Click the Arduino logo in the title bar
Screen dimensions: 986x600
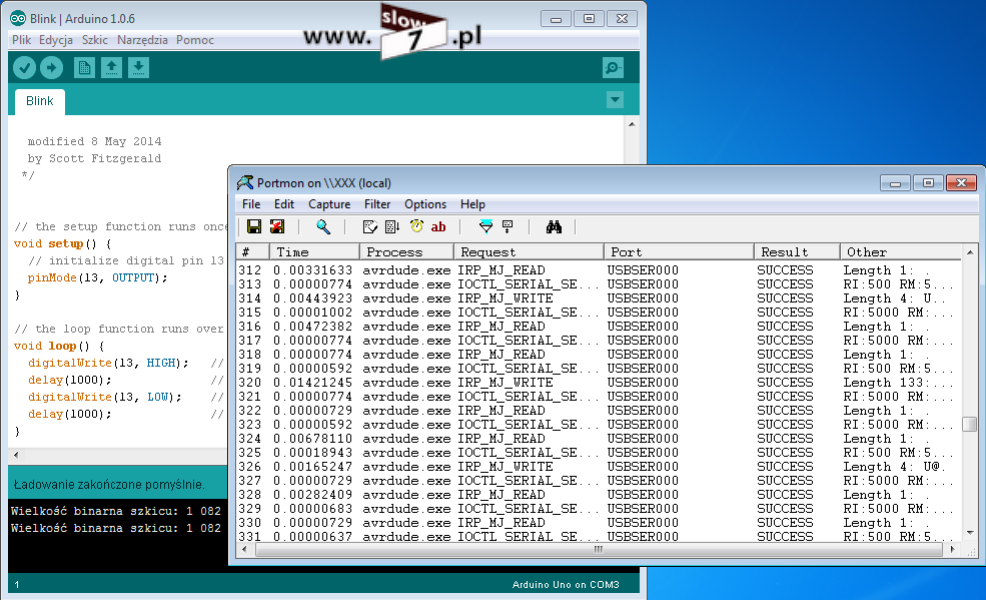click(18, 19)
